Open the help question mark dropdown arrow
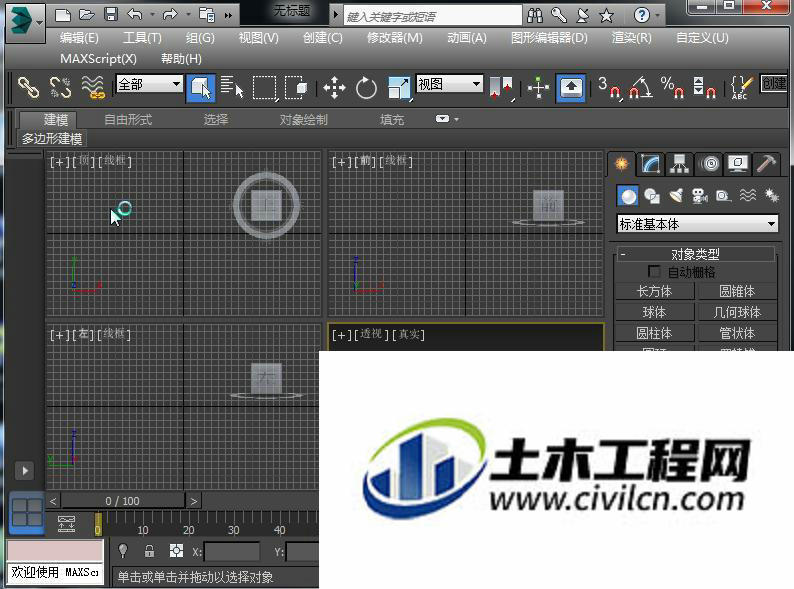The image size is (794, 589). [658, 15]
